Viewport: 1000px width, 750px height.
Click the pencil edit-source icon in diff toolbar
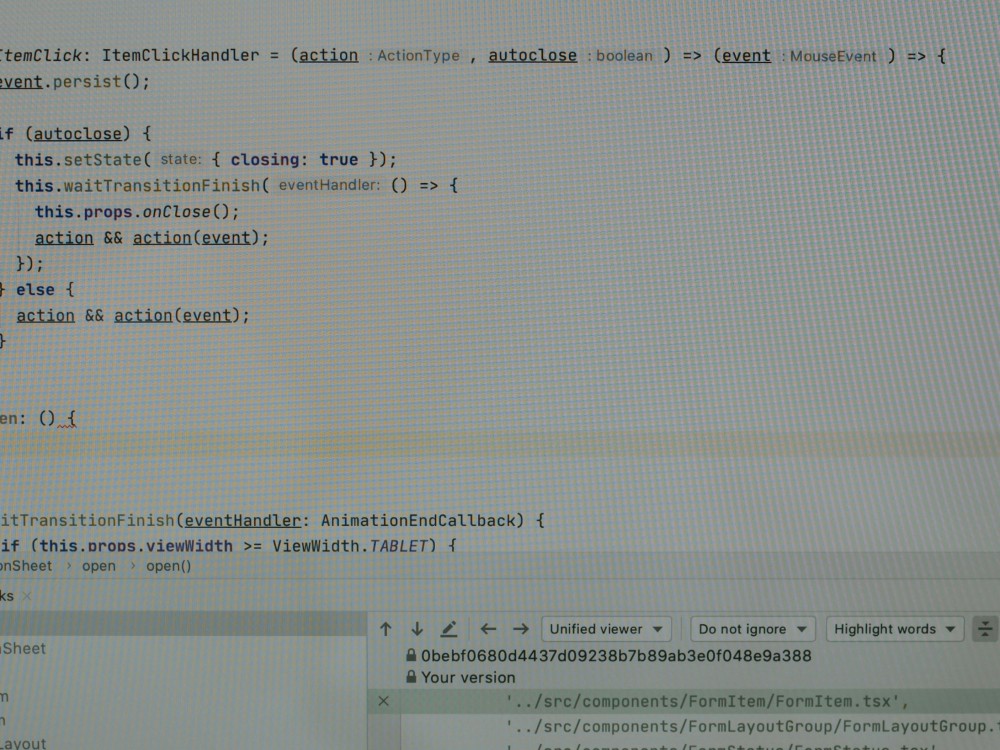click(449, 629)
